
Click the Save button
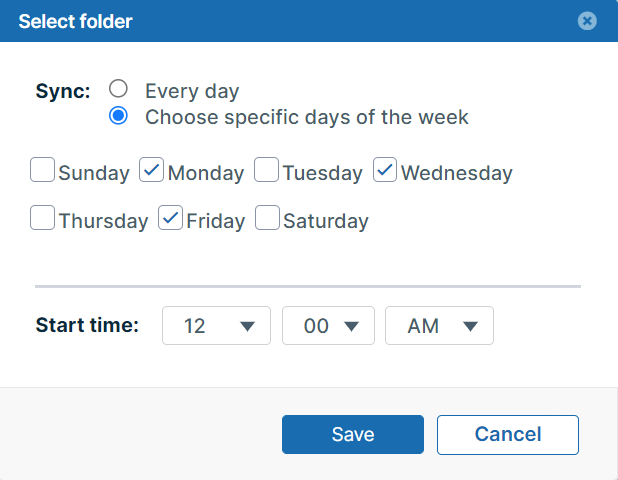pos(352,435)
